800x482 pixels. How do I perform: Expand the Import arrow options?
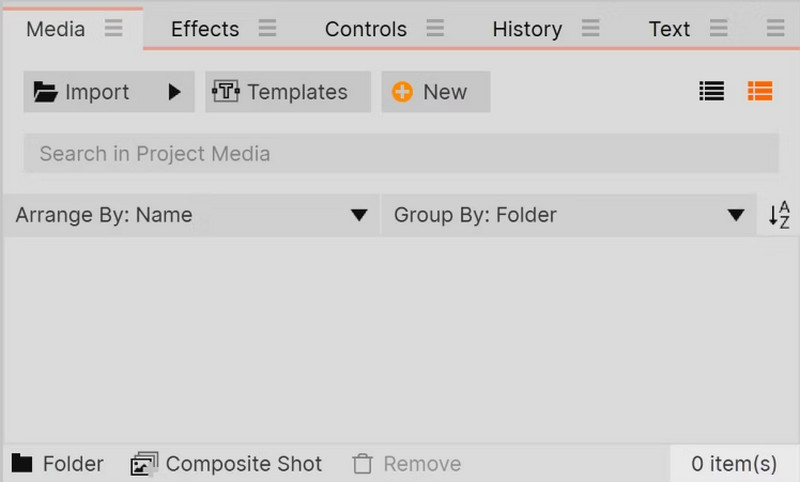(174, 92)
